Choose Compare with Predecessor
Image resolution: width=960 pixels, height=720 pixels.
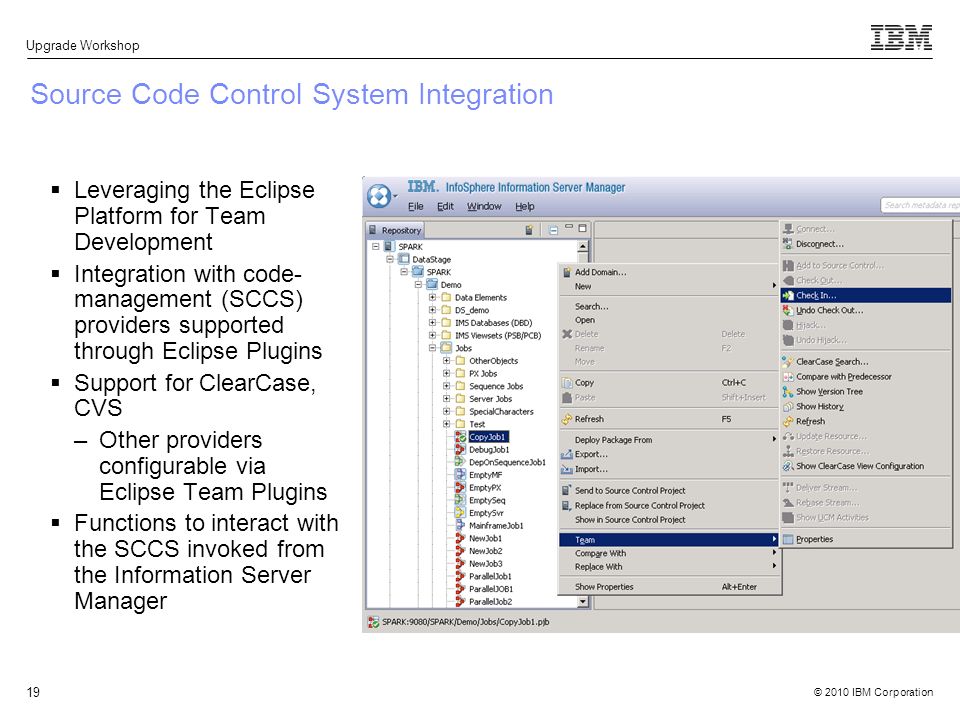(866, 377)
